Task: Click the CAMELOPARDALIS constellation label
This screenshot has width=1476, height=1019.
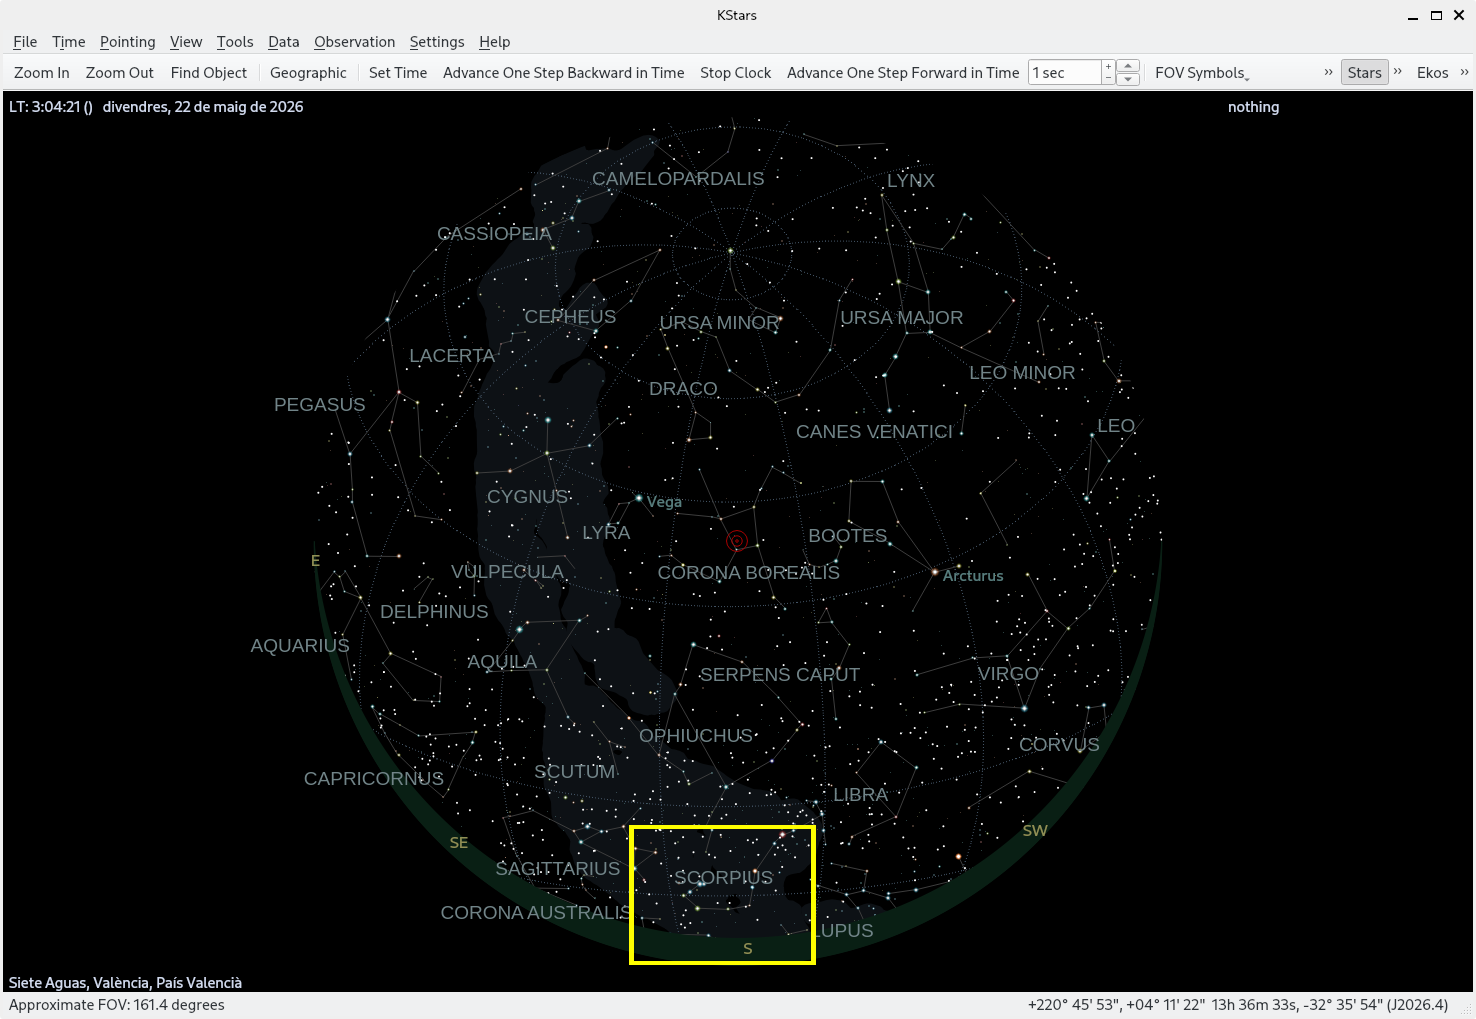Action: [678, 179]
